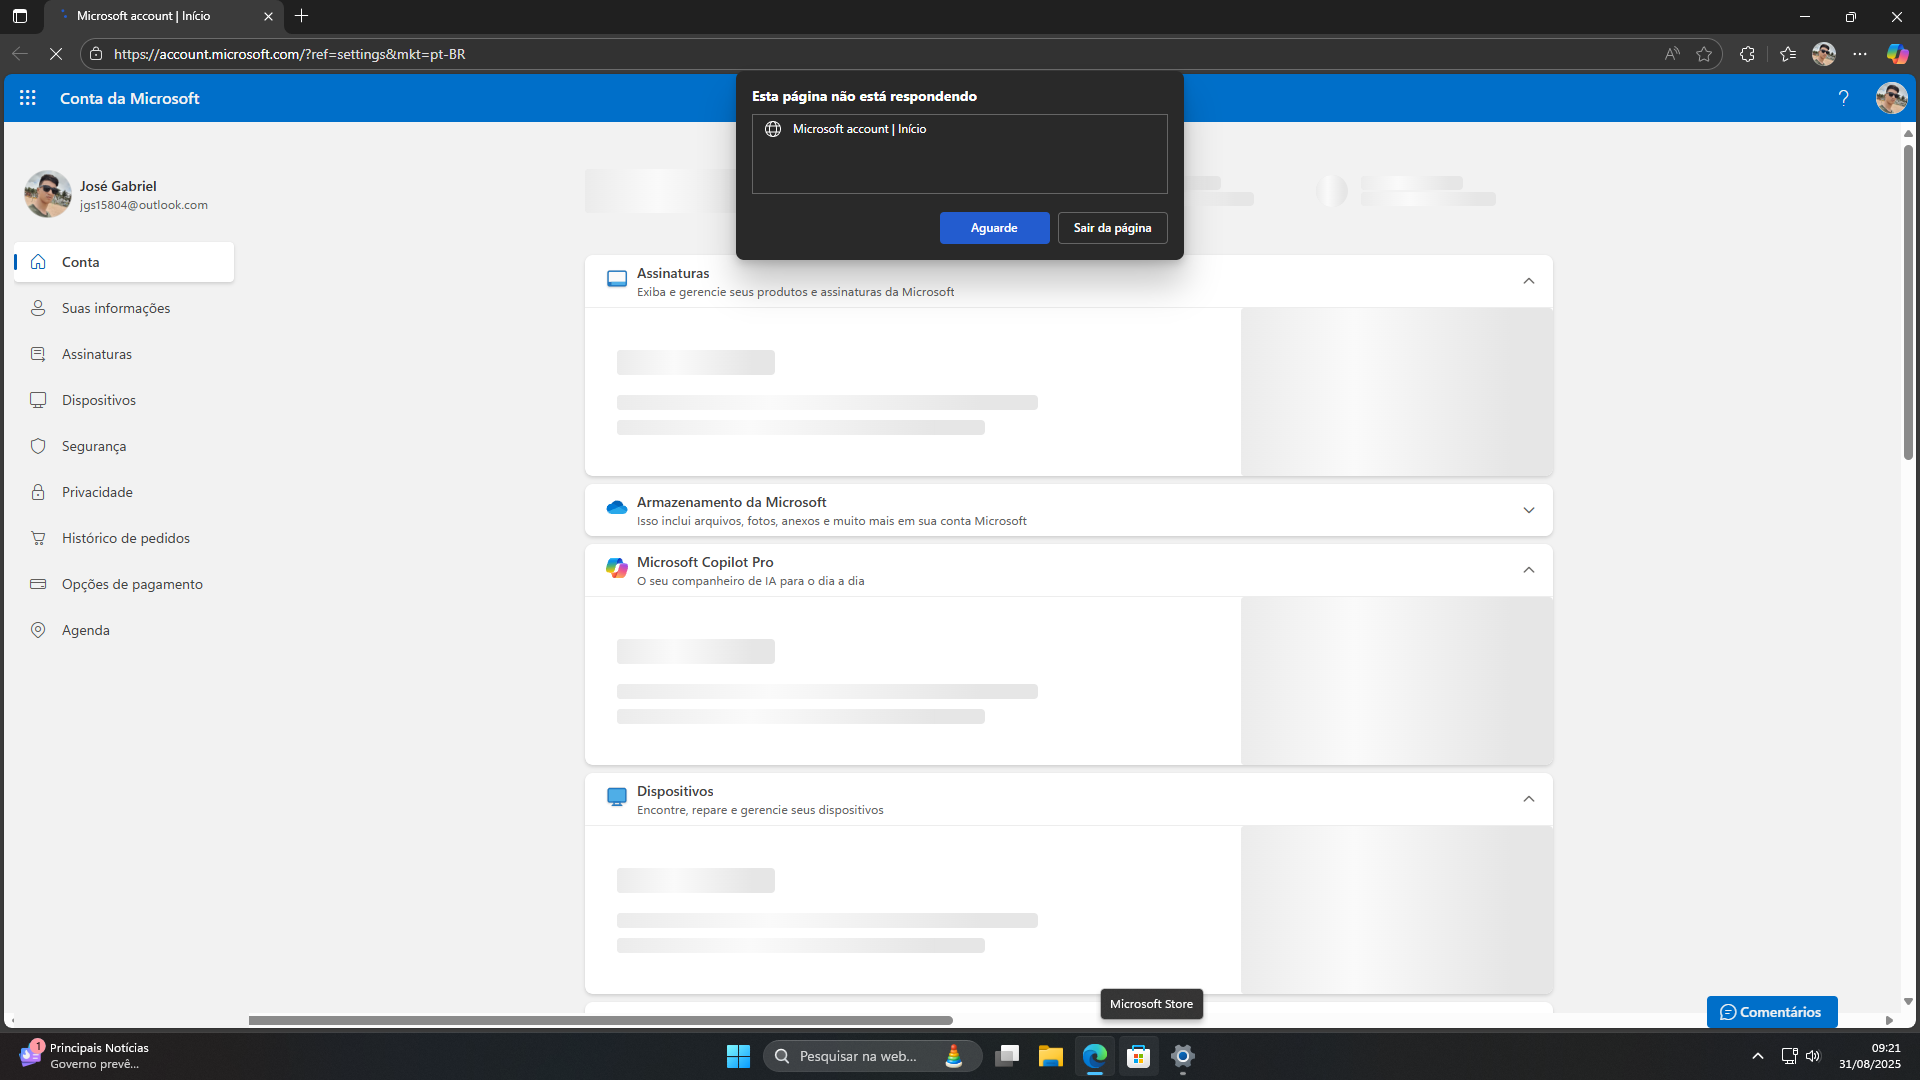The width and height of the screenshot is (1920, 1080).
Task: Show hidden system tray icons
Action: click(1758, 1056)
